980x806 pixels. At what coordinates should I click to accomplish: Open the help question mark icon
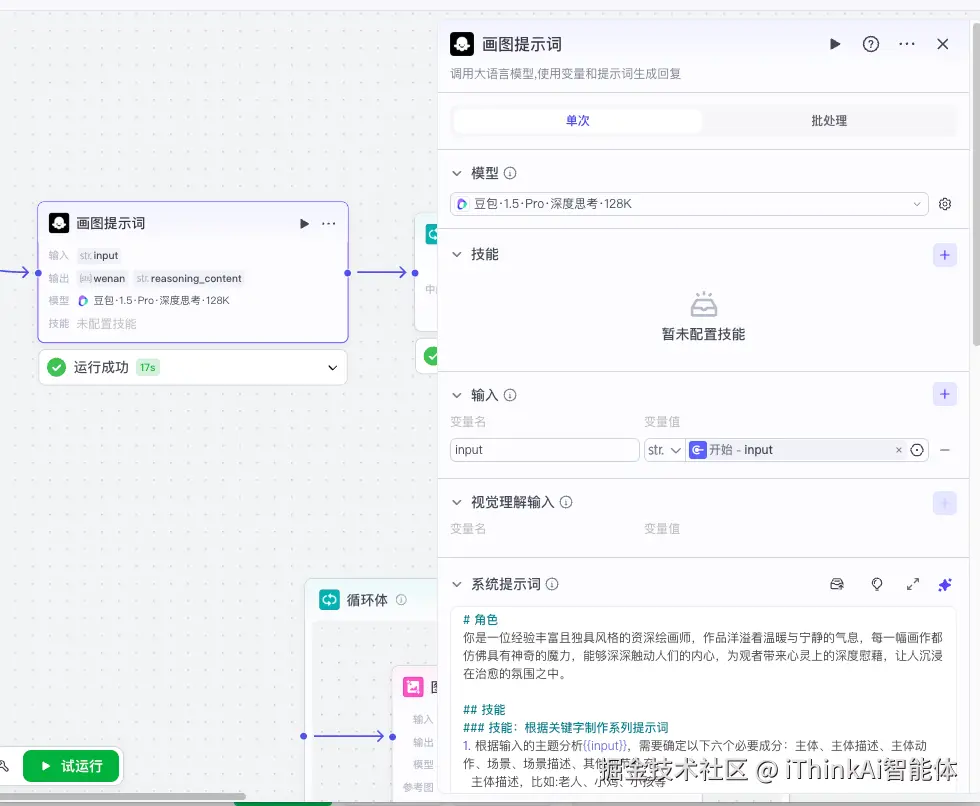click(869, 44)
